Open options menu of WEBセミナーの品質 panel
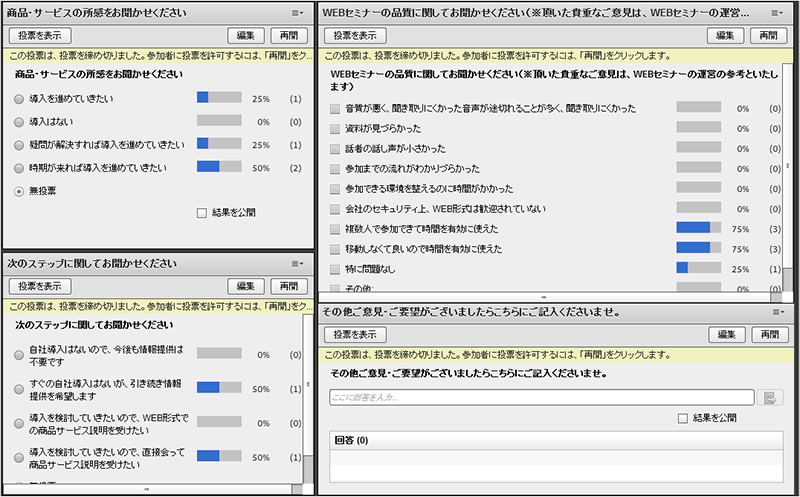This screenshot has height=497, width=800. [x=777, y=12]
